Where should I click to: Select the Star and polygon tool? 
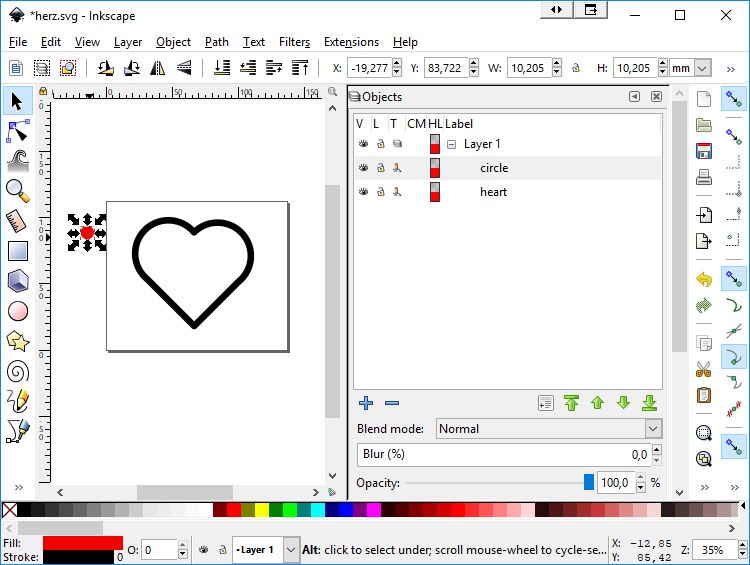(x=18, y=342)
